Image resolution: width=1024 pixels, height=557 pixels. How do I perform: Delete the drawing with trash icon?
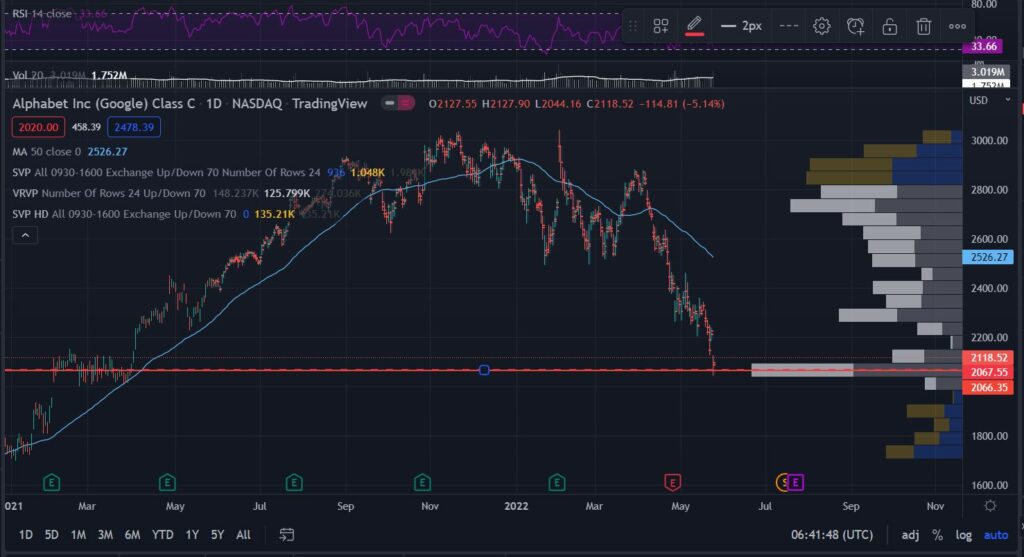tap(923, 26)
